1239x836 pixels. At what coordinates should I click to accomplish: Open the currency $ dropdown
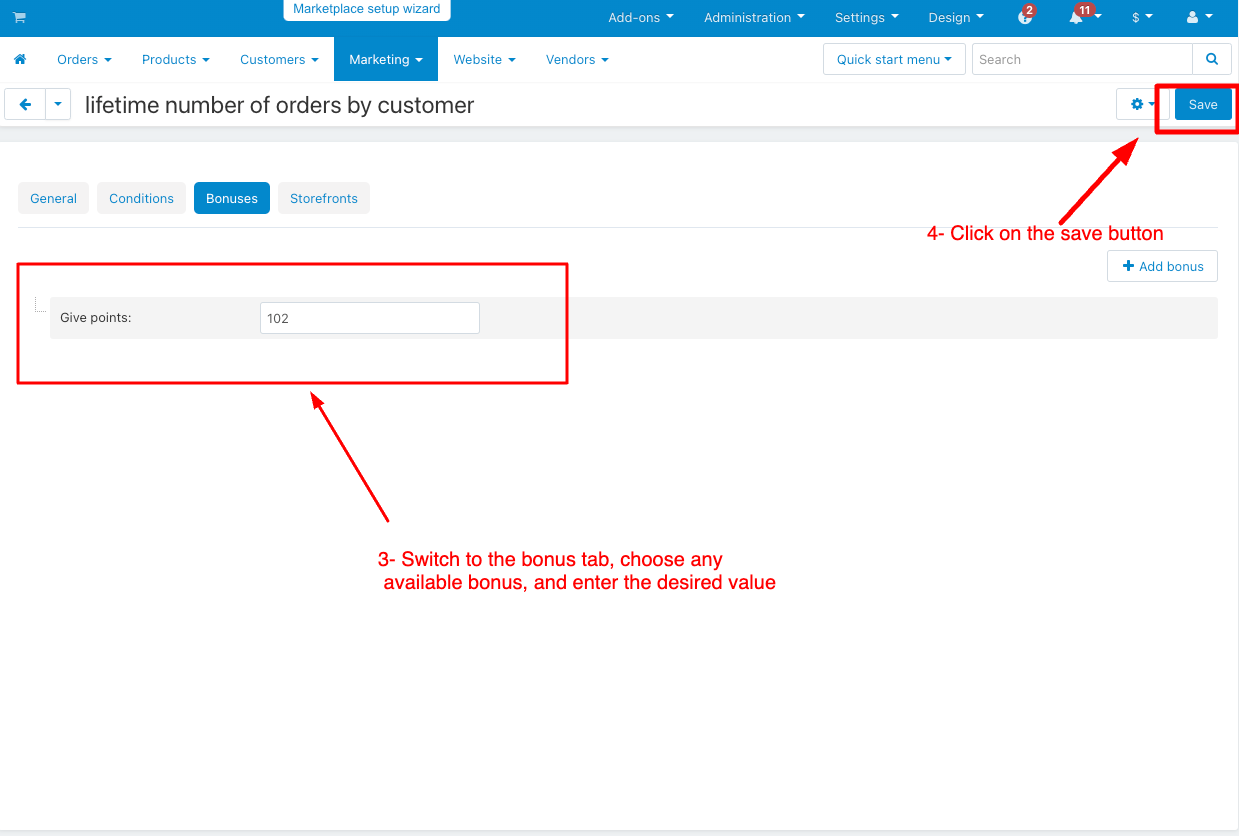[1141, 18]
